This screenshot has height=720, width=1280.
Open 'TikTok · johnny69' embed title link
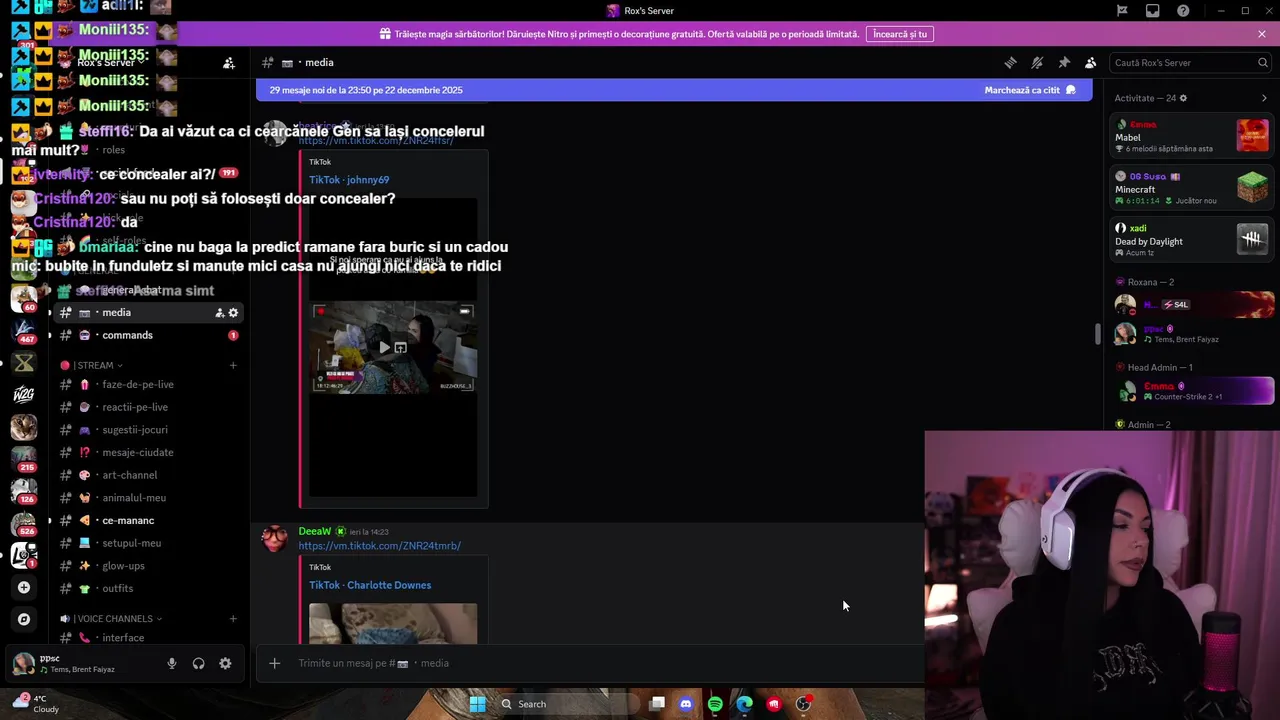(x=349, y=180)
